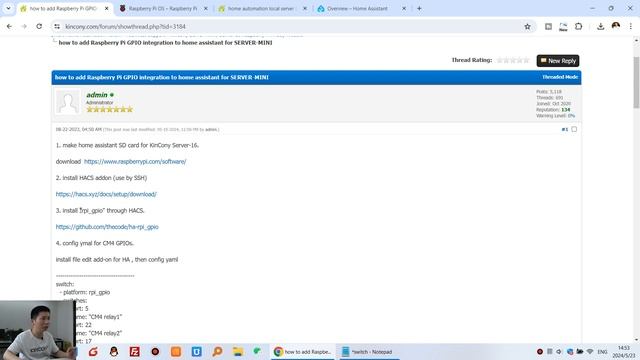640x360 pixels.
Task: Open the Chrome three-dot menu
Action: coord(631,27)
